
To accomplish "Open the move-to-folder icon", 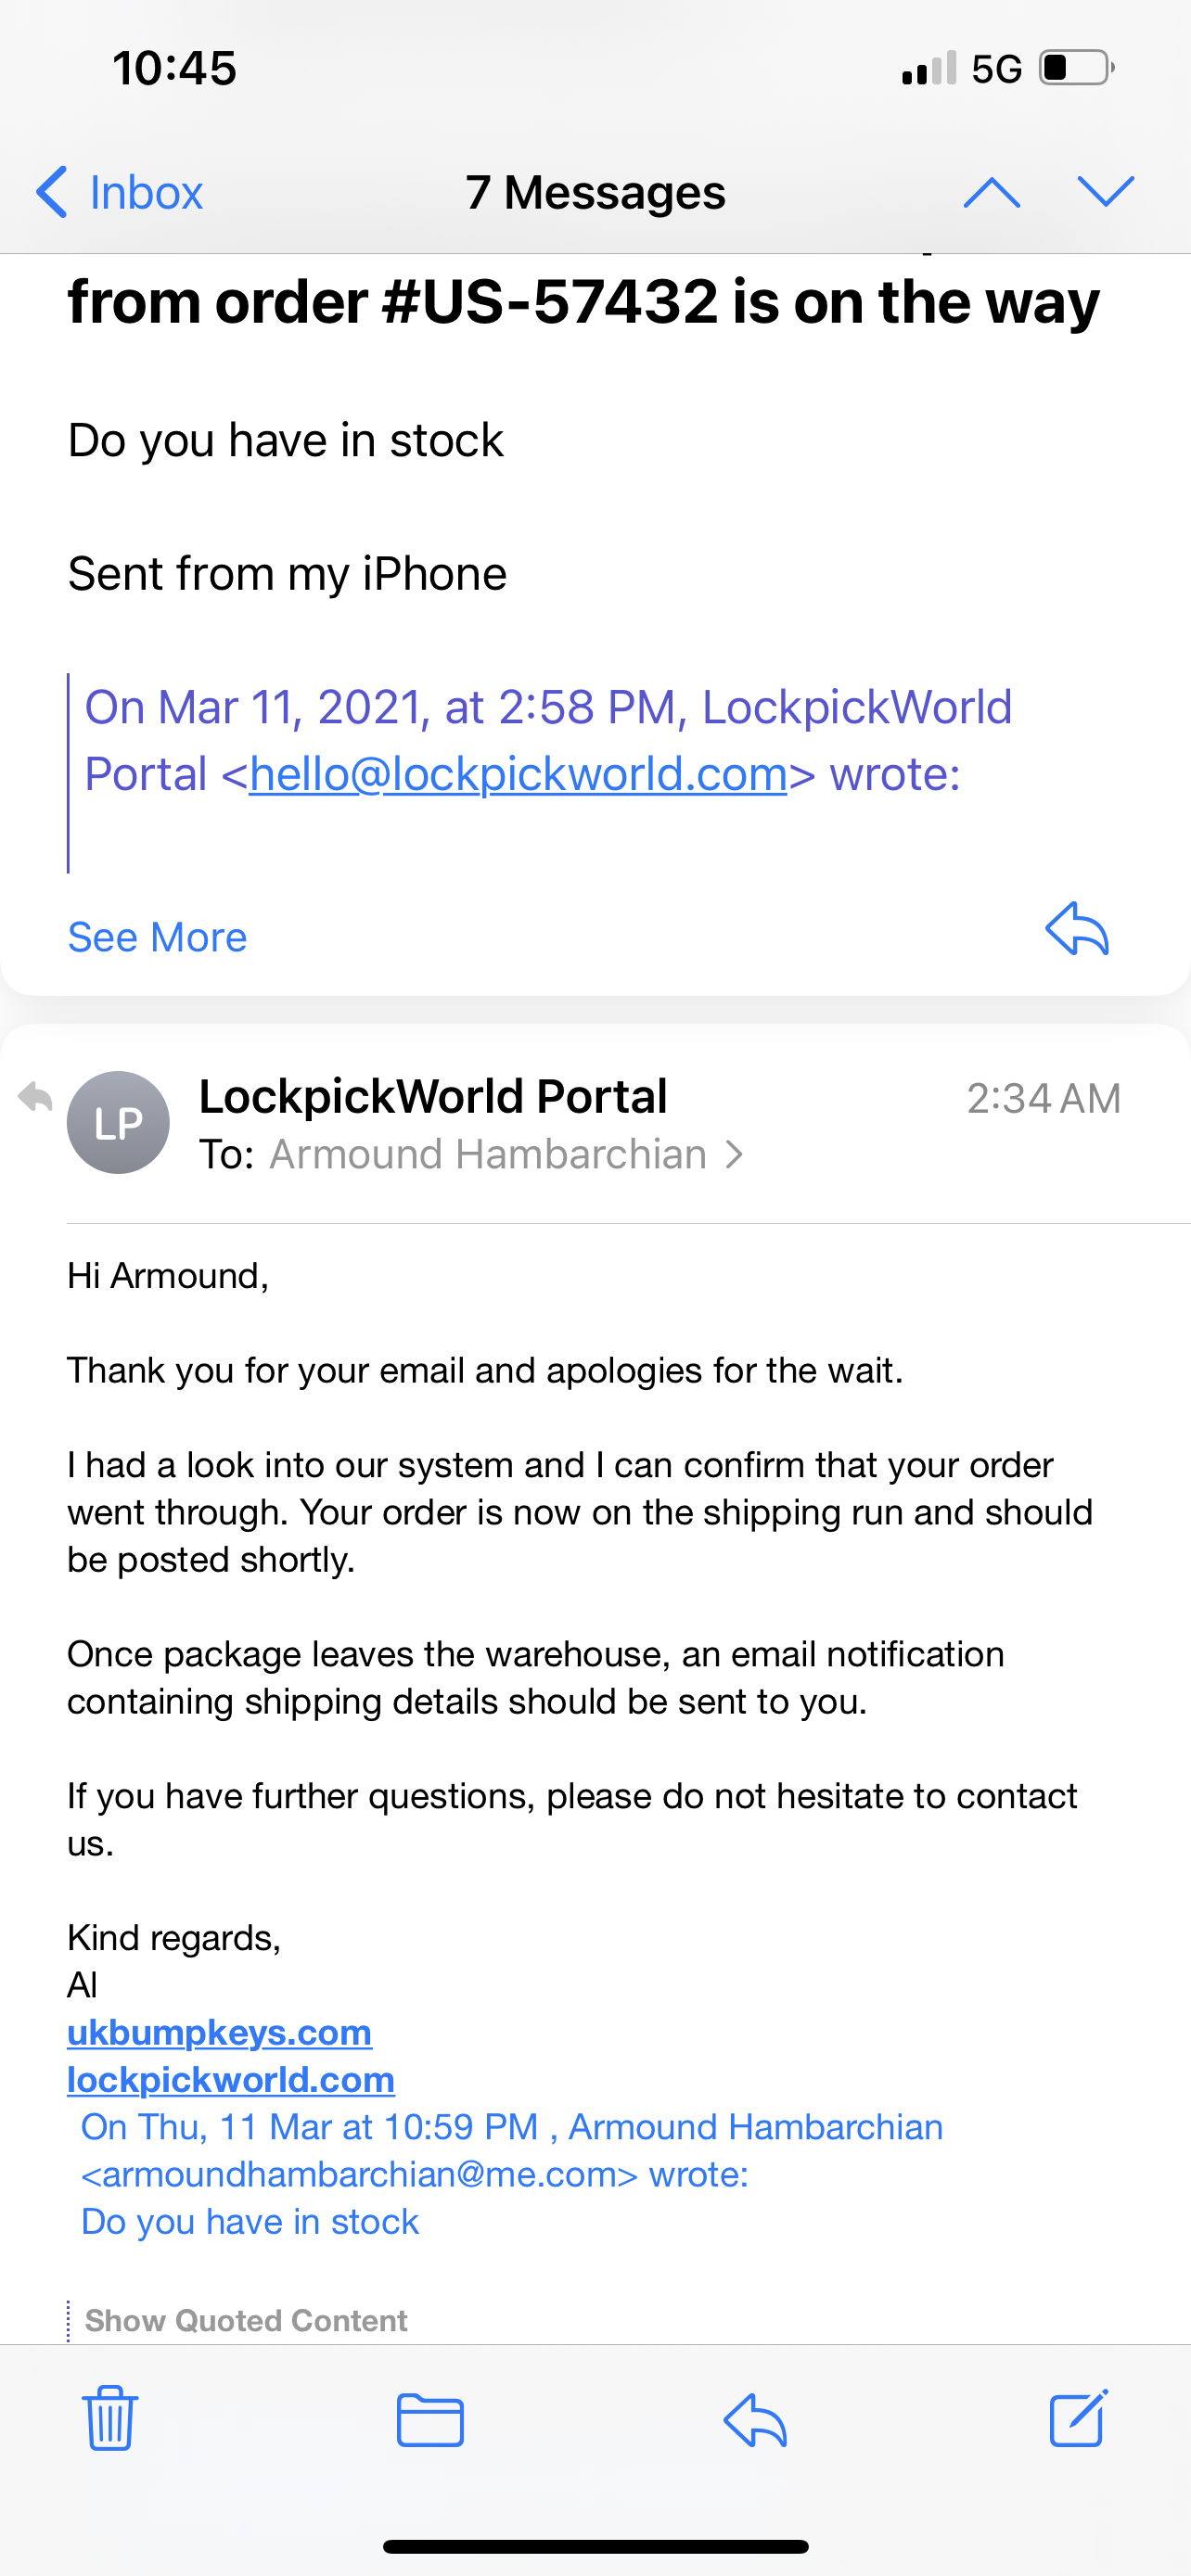I will click(430, 2420).
